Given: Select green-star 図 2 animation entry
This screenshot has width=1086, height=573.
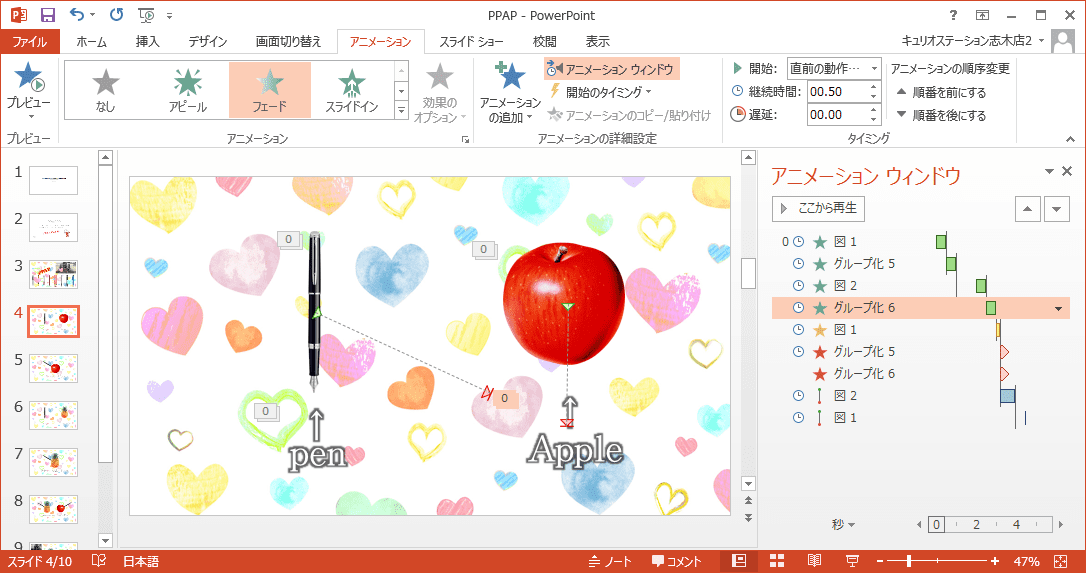Looking at the screenshot, I should (920, 286).
